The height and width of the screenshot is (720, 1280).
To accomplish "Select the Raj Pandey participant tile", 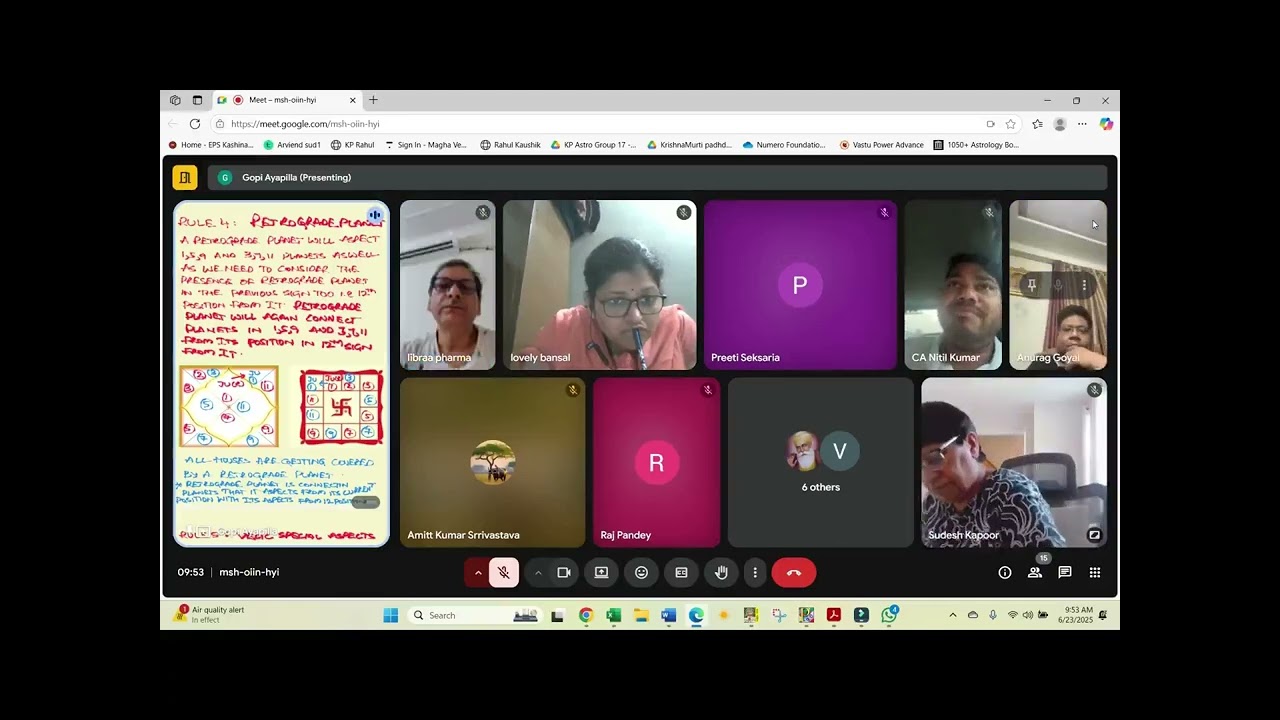I will pos(656,462).
